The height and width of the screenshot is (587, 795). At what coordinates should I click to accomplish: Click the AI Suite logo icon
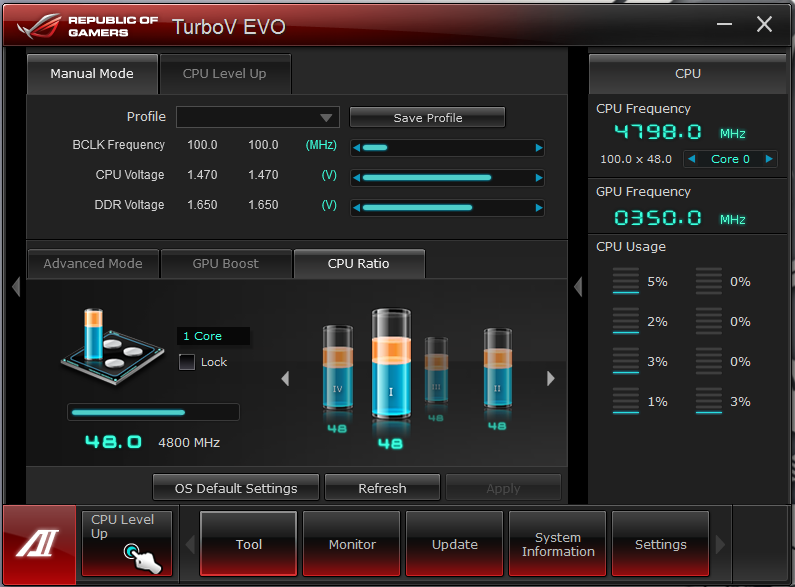(39, 544)
